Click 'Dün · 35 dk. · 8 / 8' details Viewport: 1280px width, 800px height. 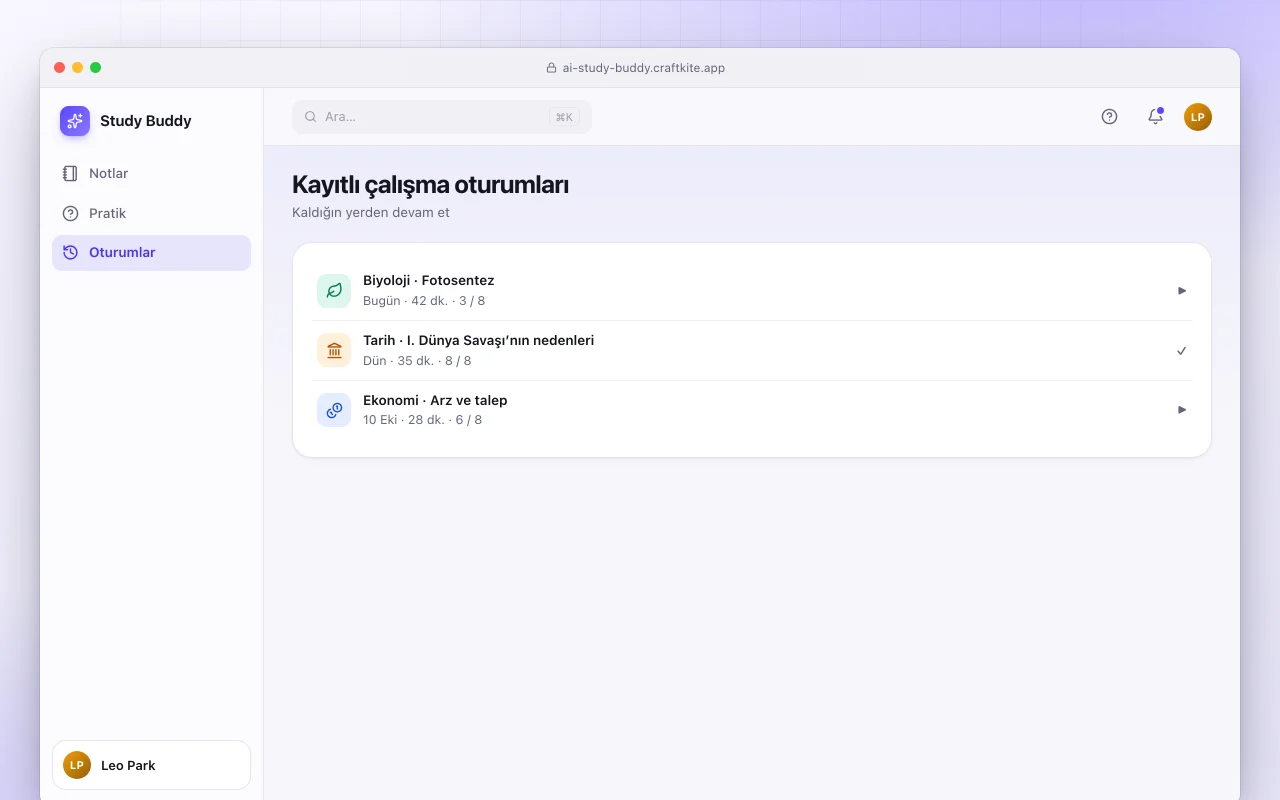(x=417, y=361)
